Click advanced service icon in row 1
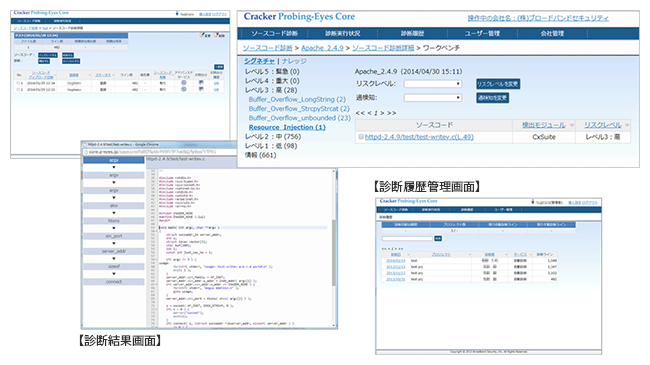This screenshot has width=650, height=365. click(184, 83)
